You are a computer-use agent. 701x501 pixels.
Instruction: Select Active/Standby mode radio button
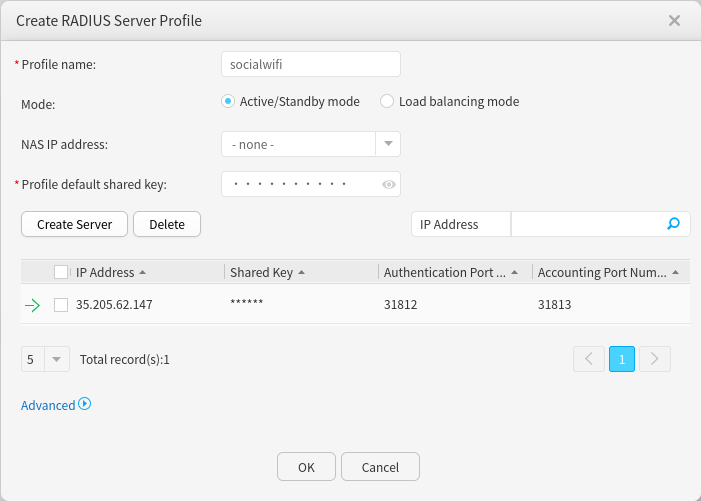point(228,101)
